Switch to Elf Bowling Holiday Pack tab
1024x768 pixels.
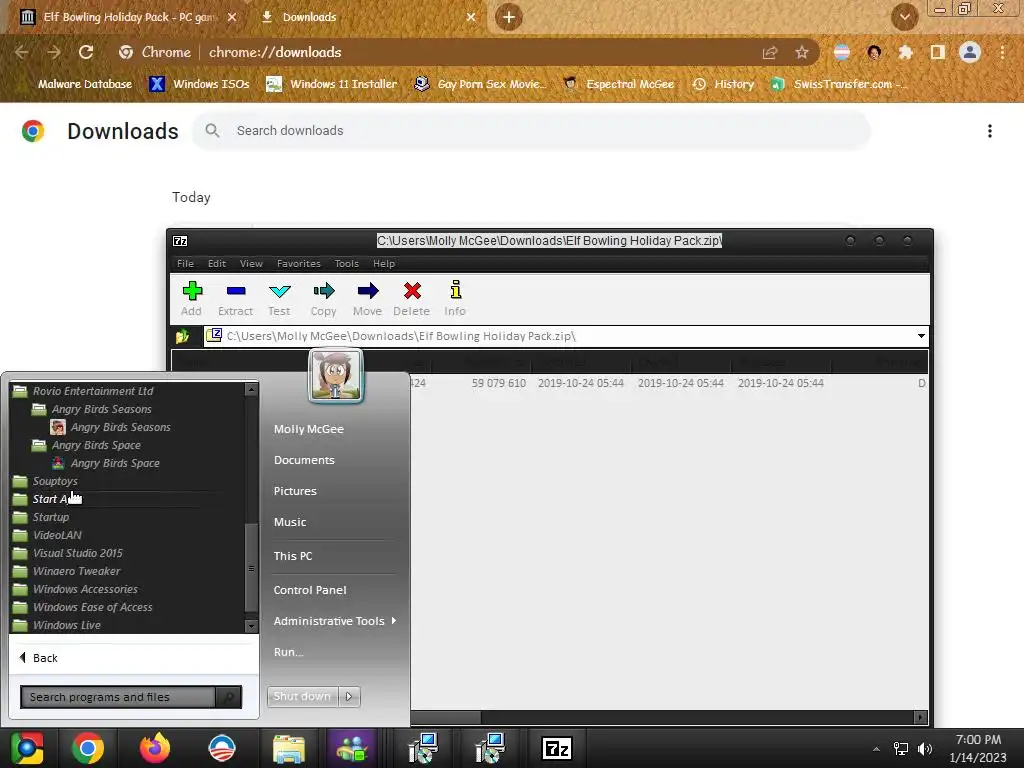pyautogui.click(x=128, y=17)
